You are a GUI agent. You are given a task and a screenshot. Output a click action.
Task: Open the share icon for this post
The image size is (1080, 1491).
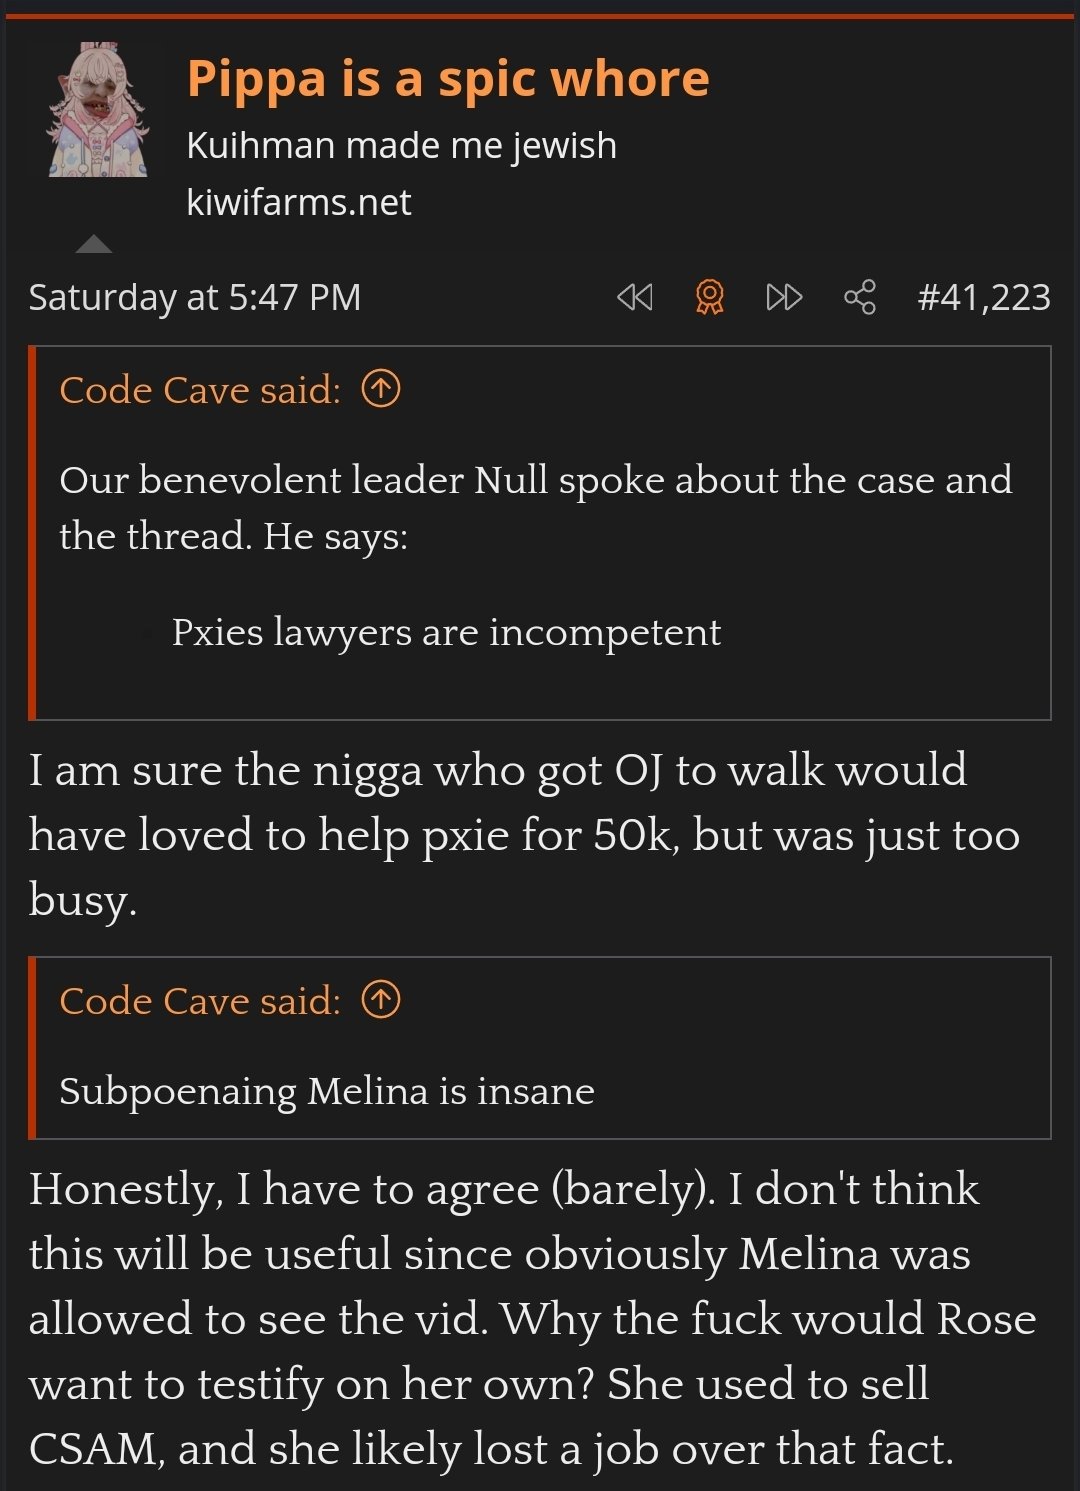[x=860, y=297]
